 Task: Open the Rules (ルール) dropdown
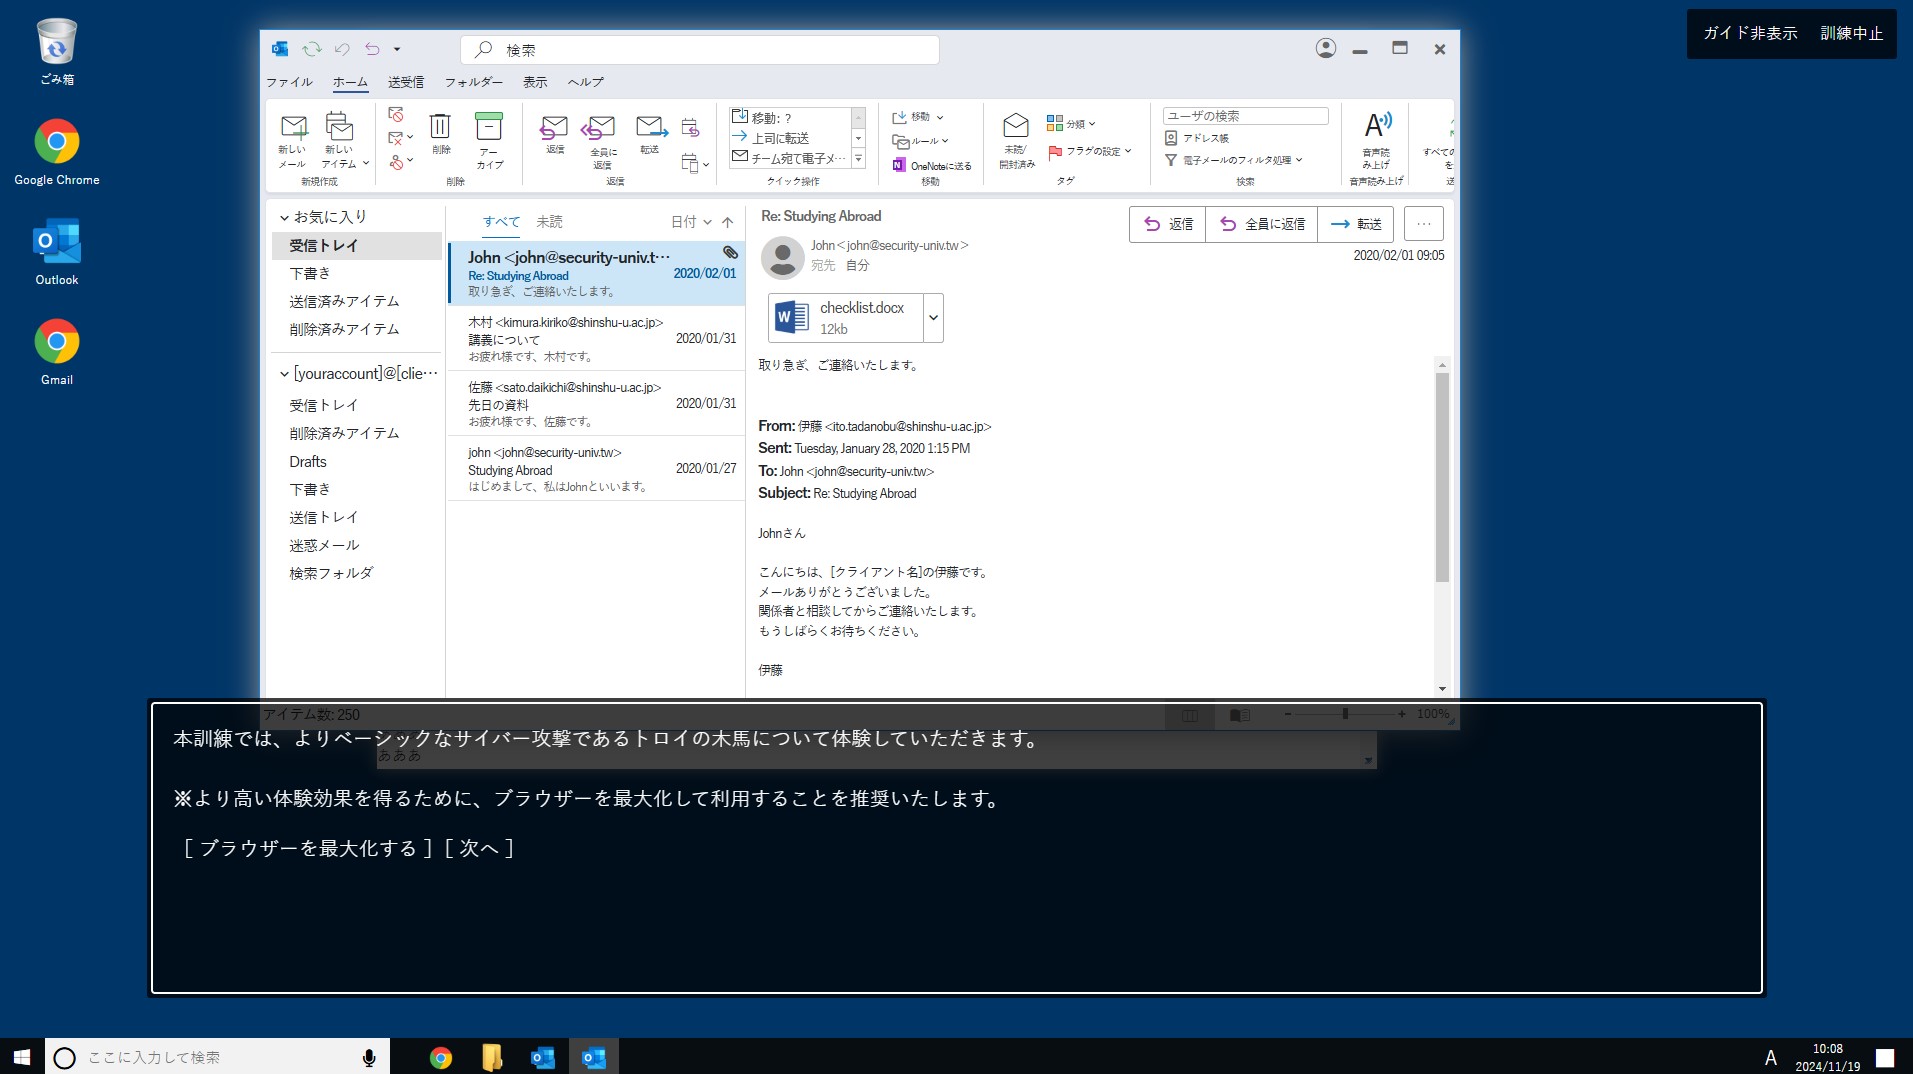(x=920, y=141)
